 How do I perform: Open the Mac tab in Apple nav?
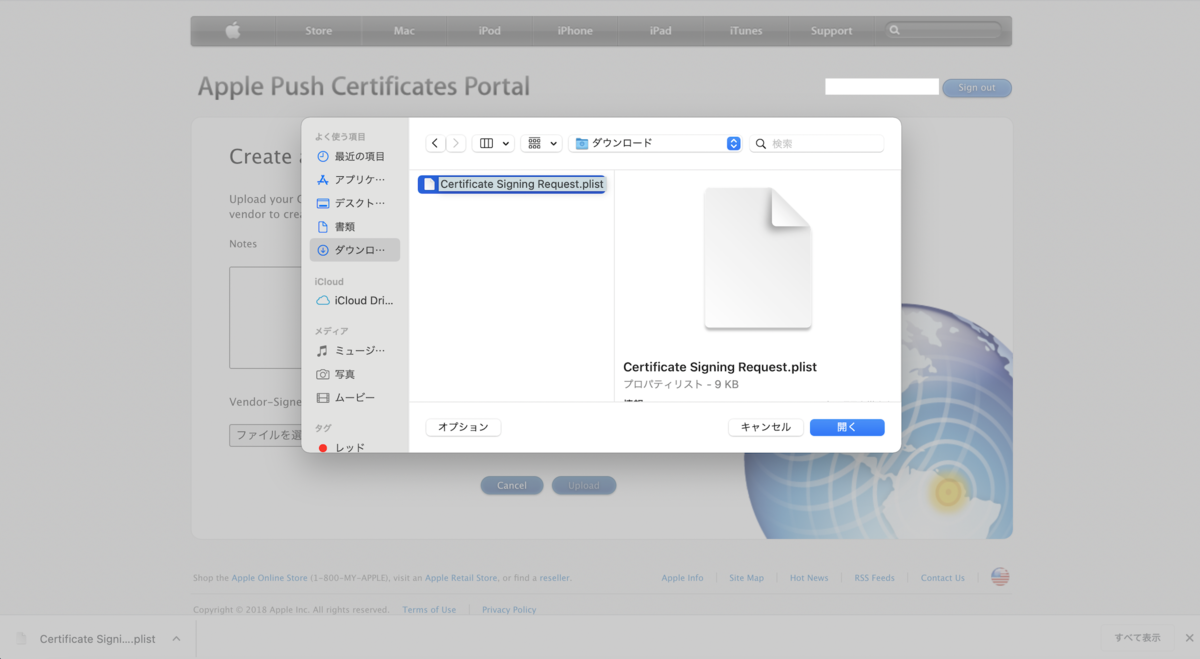click(x=404, y=31)
